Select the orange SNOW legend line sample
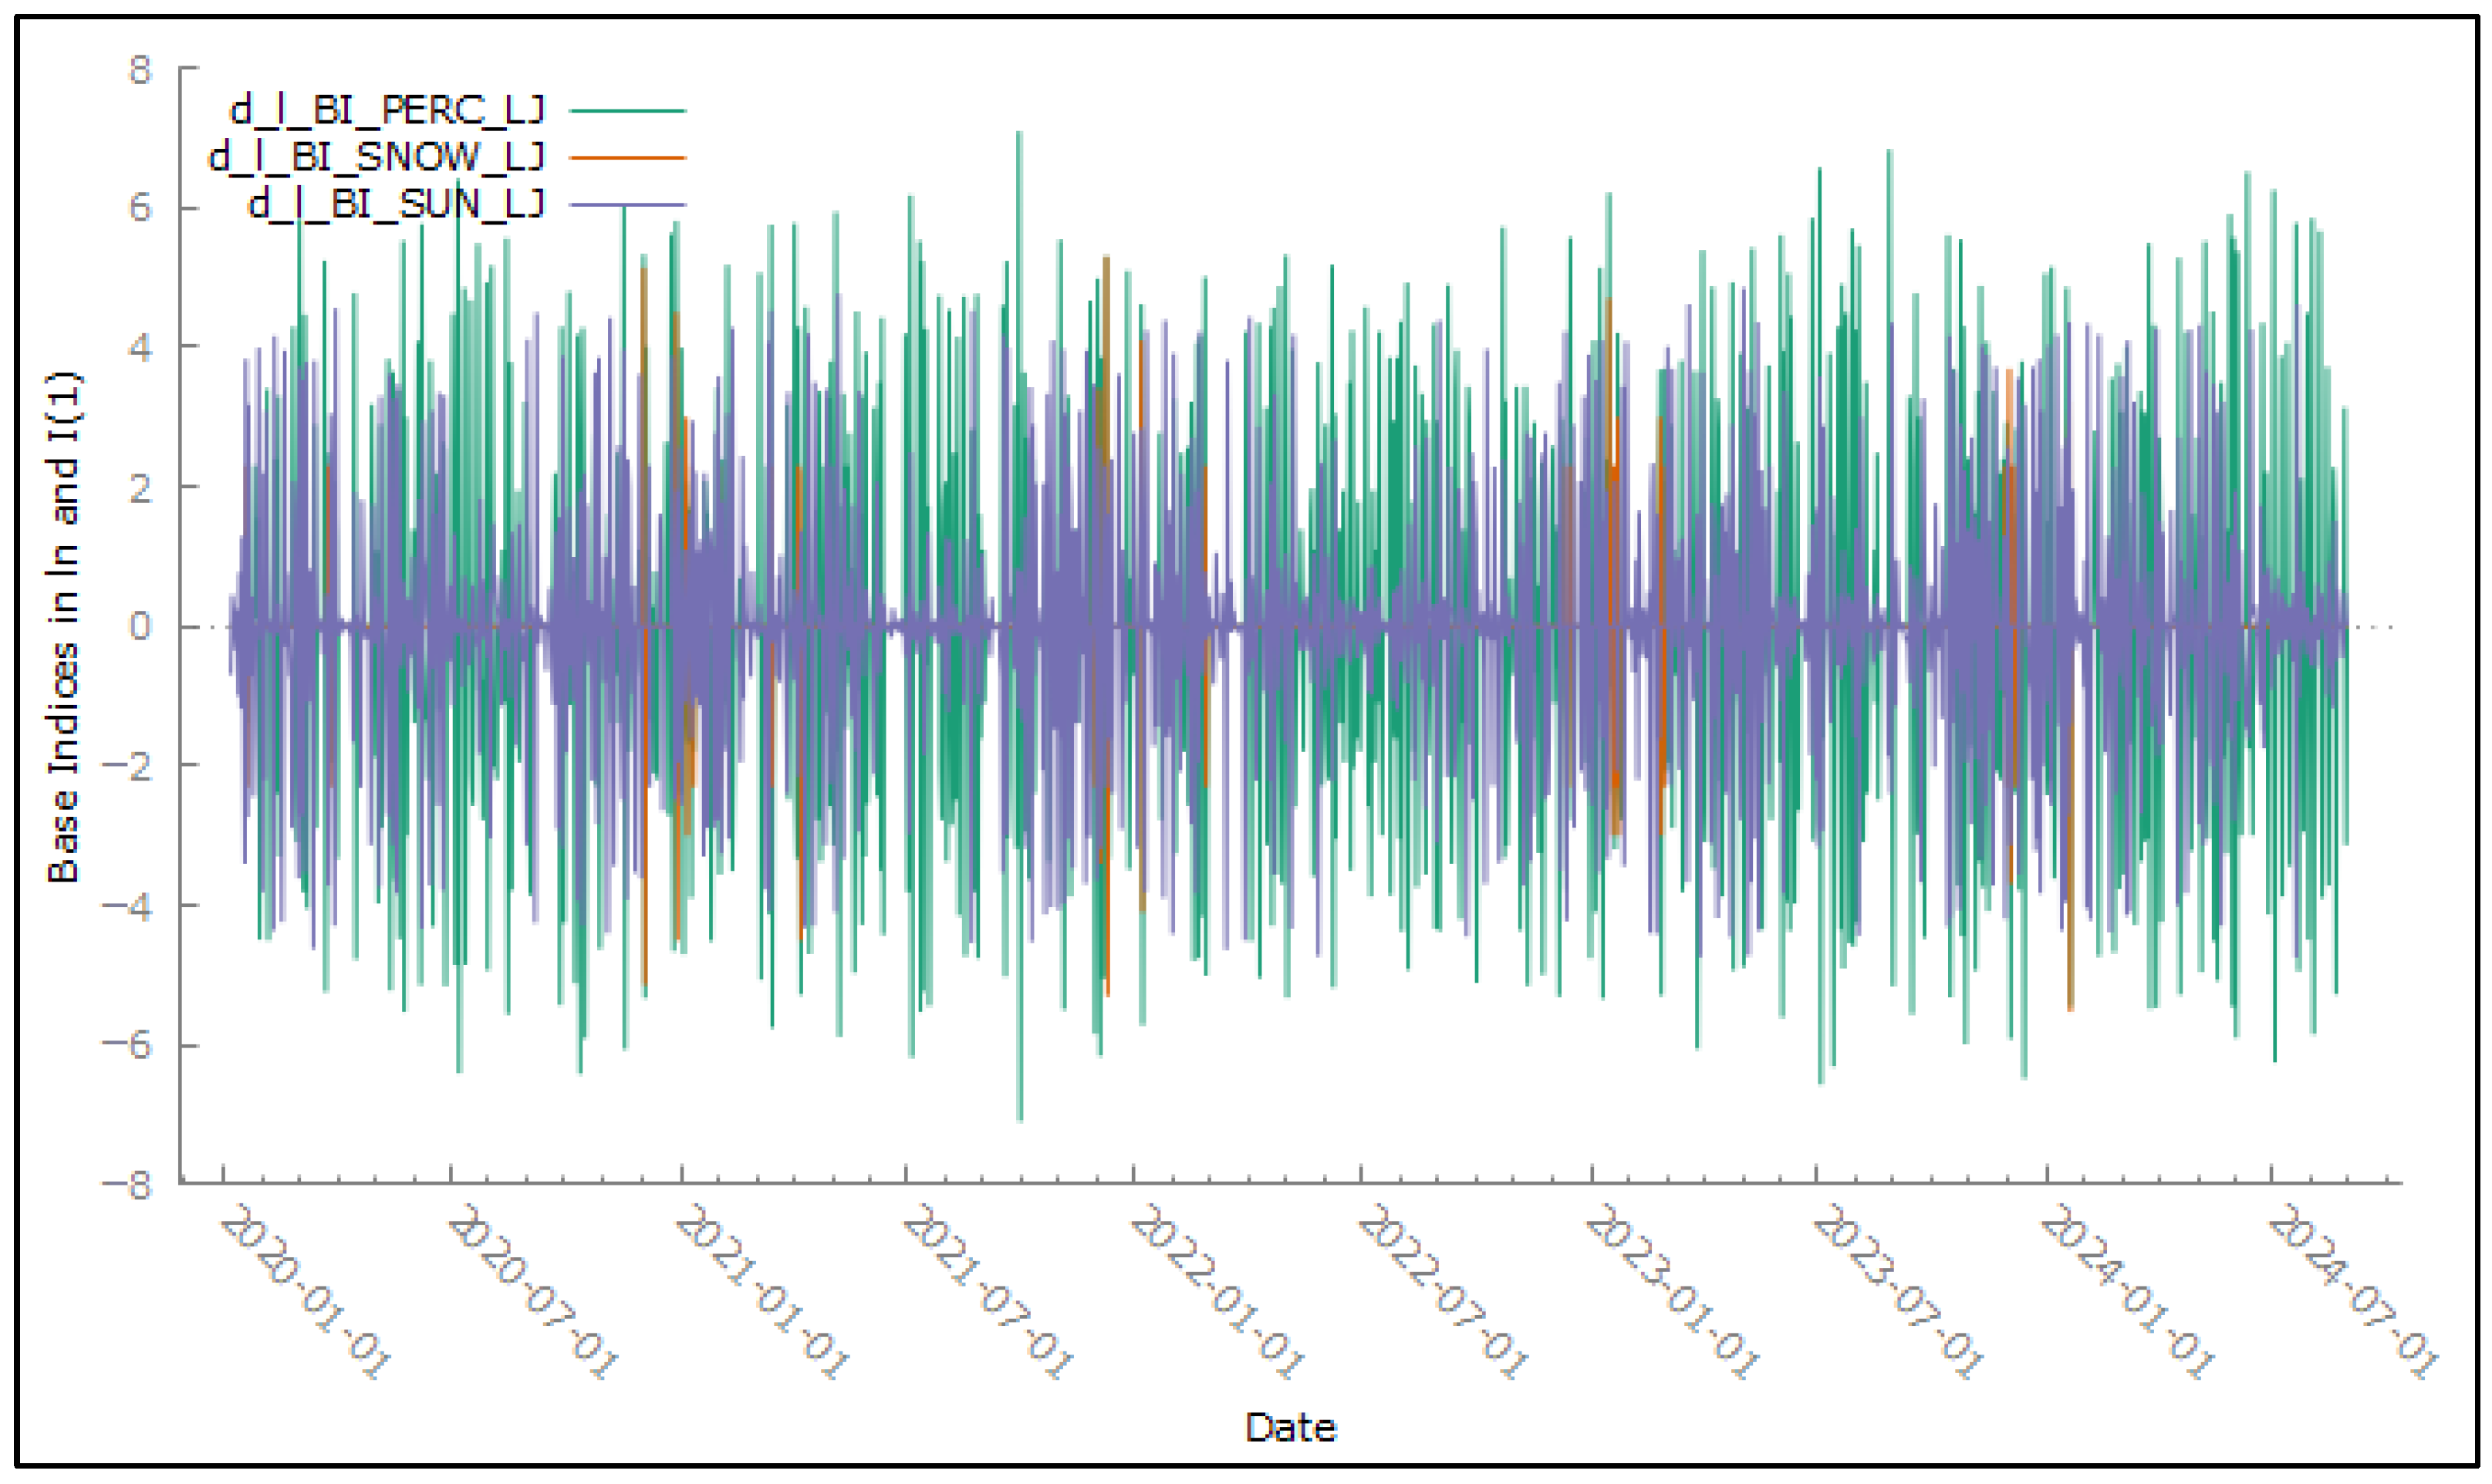This screenshot has width=2492, height=1484. 627,158
